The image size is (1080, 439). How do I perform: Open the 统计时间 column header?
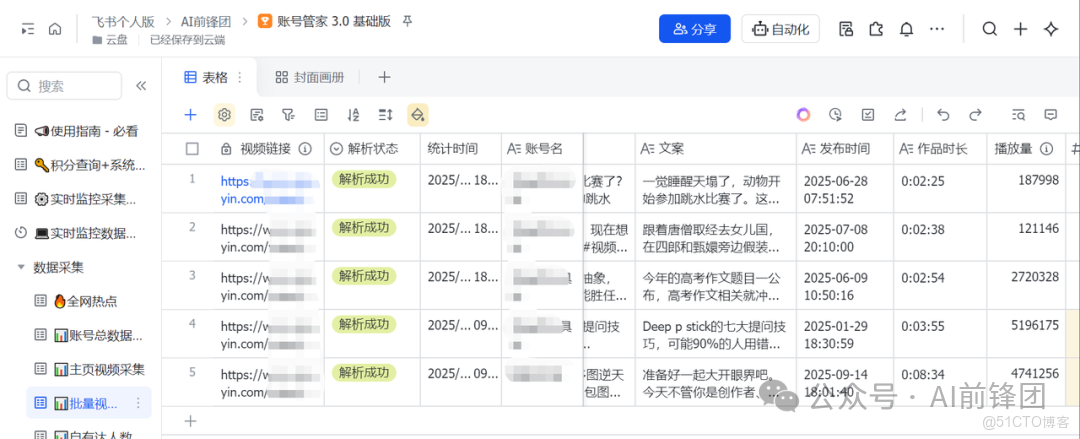(461, 149)
